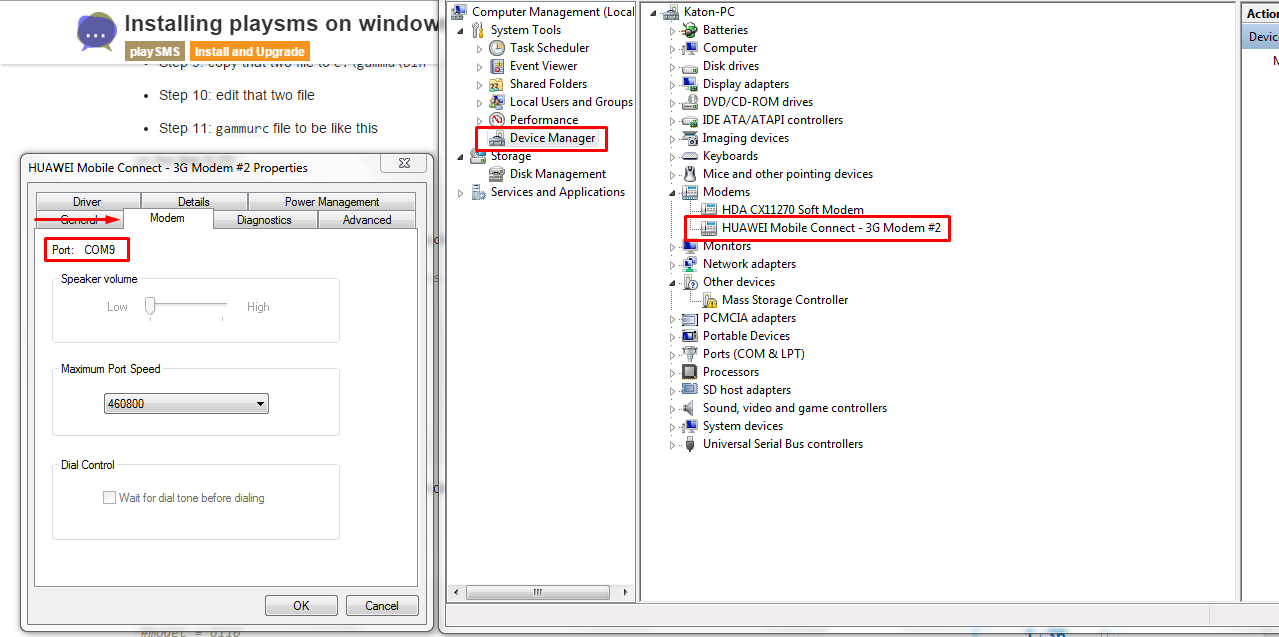This screenshot has width=1279, height=637.
Task: Click the Performance icon in the tree
Action: tap(497, 120)
